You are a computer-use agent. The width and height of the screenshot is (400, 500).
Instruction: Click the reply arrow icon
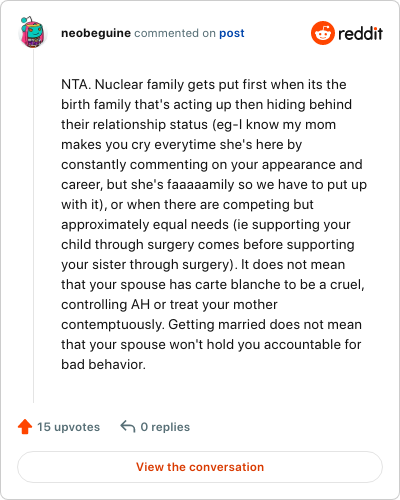128,426
